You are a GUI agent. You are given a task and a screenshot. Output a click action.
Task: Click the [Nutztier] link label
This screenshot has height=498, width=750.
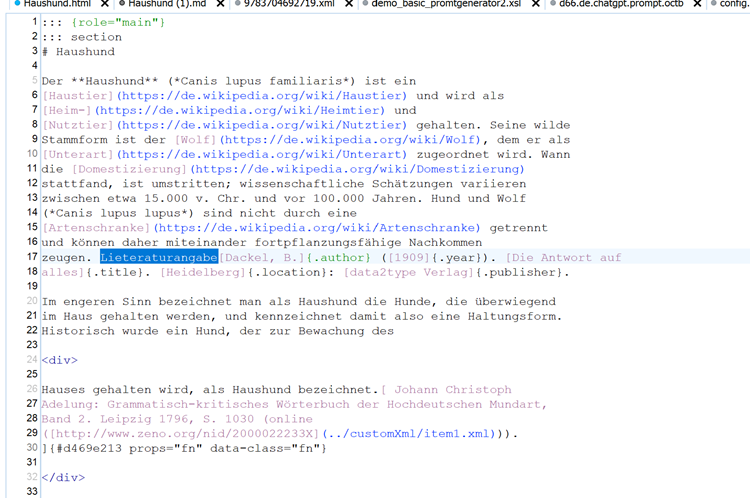[78, 125]
